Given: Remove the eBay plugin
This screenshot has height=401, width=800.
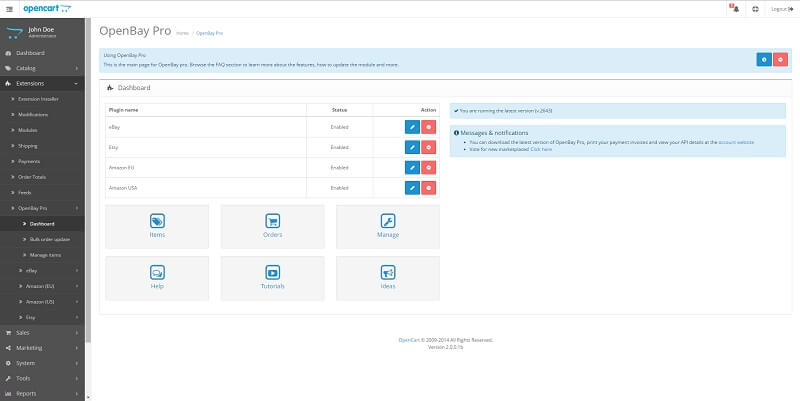Looking at the screenshot, I should 429,127.
